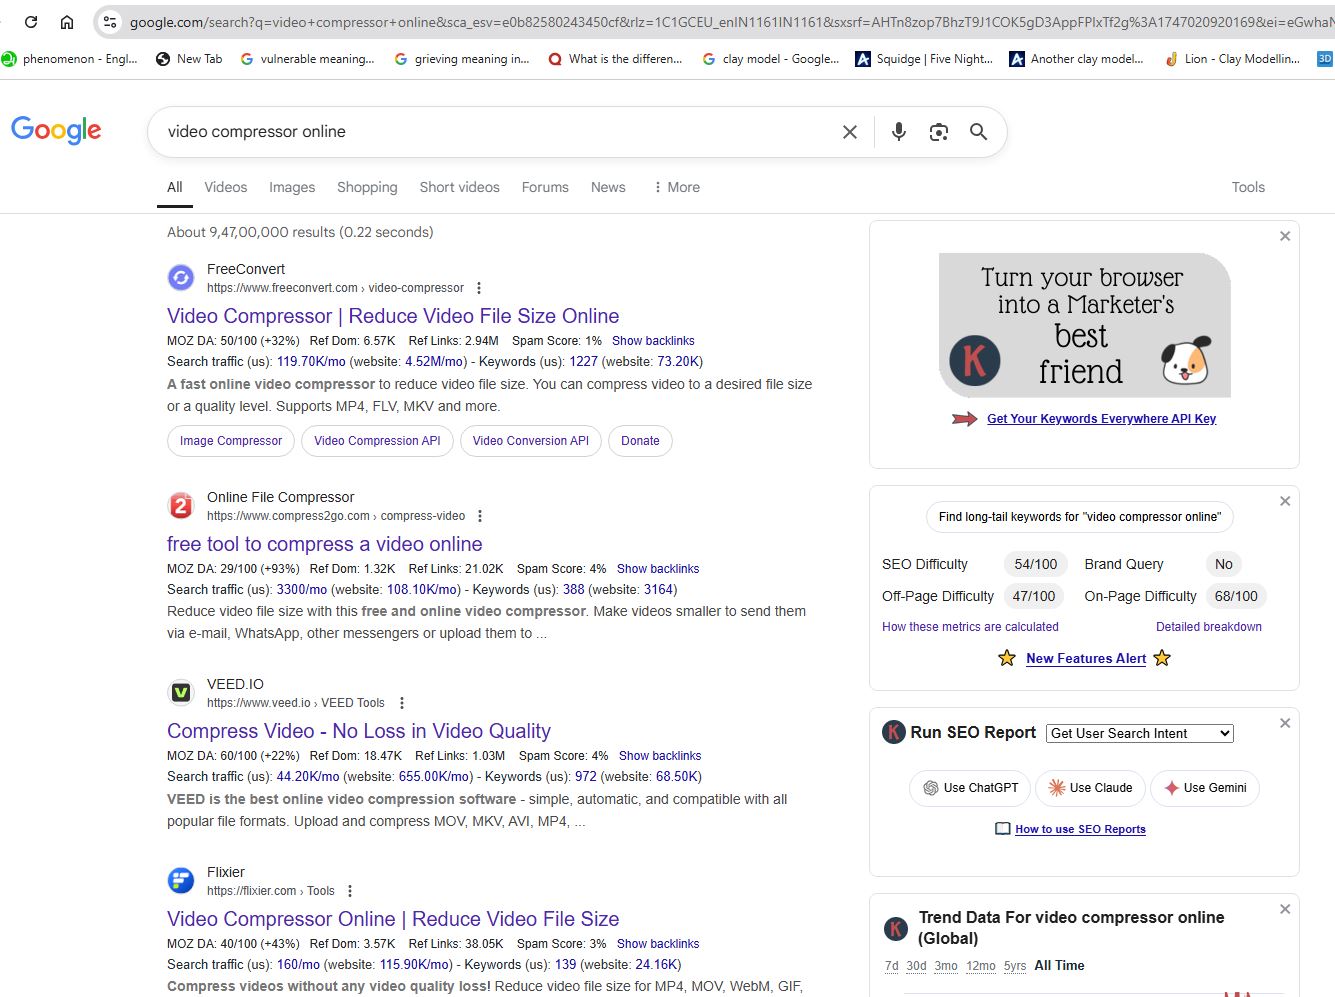
Task: Click the VEED.IO site favicon
Action: pos(181,692)
